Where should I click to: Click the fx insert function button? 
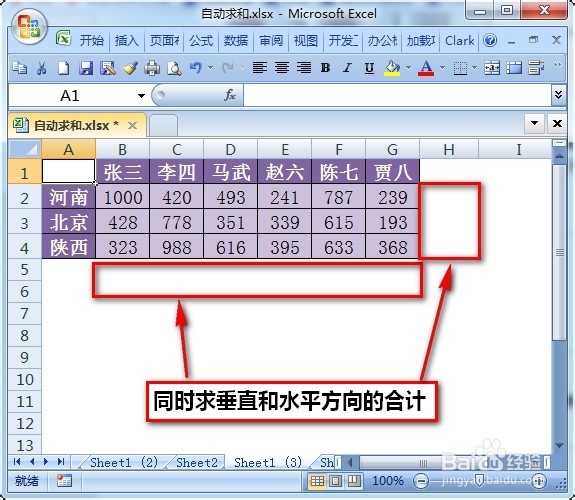tap(230, 95)
